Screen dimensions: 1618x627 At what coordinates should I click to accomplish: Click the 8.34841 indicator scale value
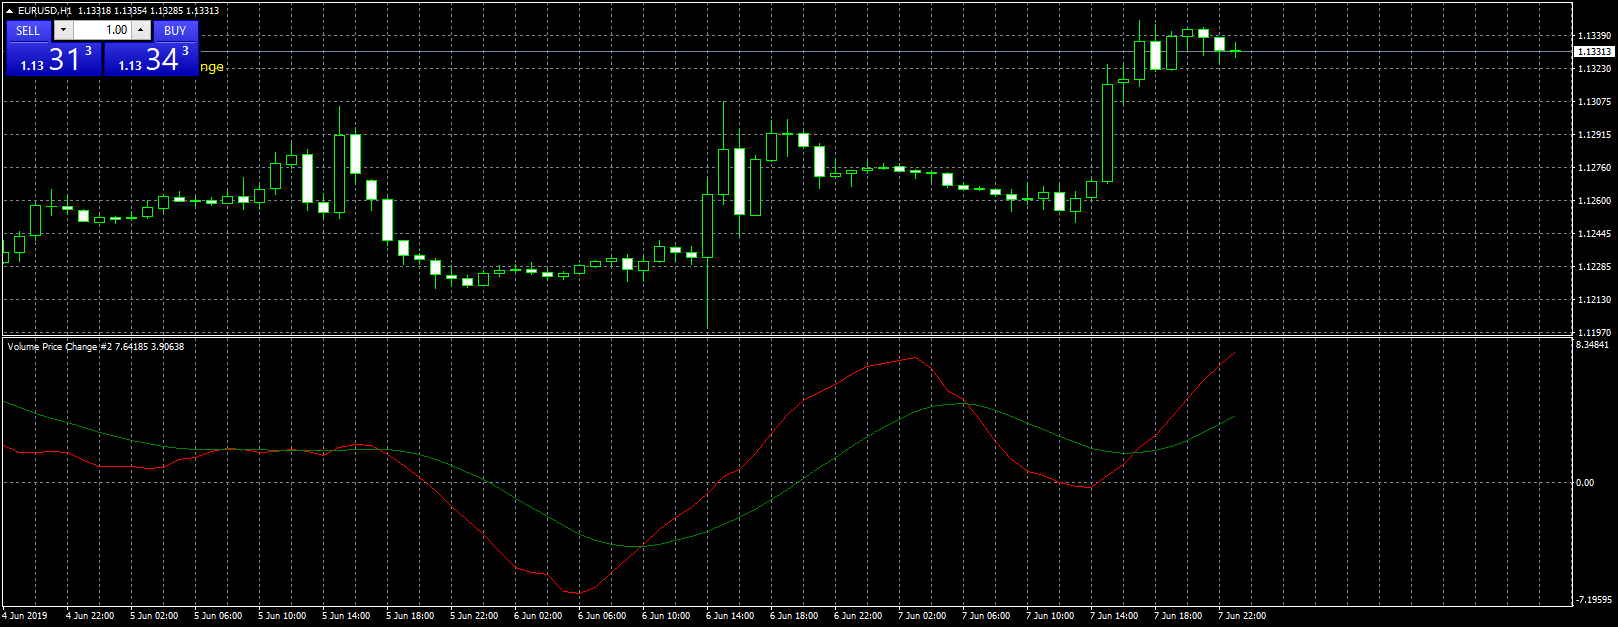coord(1592,345)
